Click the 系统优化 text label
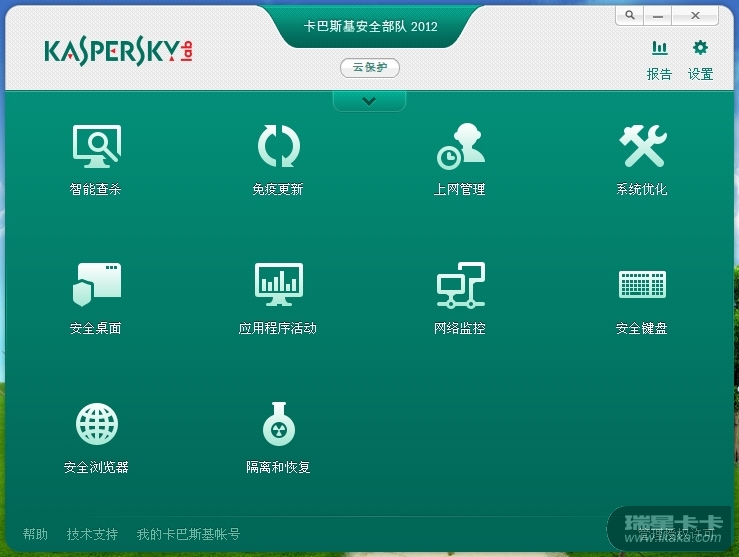The width and height of the screenshot is (739, 557). [x=642, y=189]
